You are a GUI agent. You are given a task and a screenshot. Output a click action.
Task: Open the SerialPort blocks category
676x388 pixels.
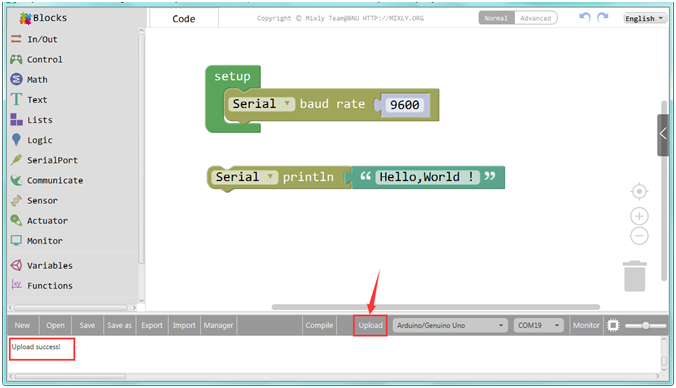(x=44, y=160)
